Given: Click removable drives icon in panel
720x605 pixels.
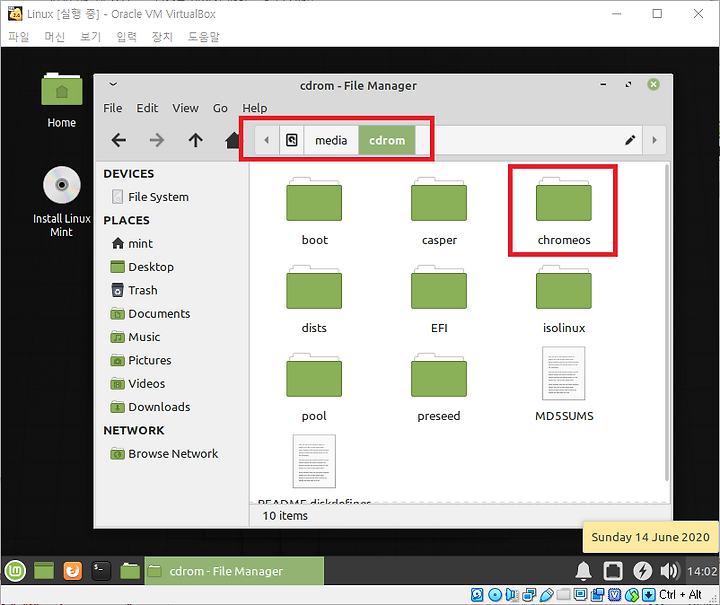Looking at the screenshot, I should [613, 571].
